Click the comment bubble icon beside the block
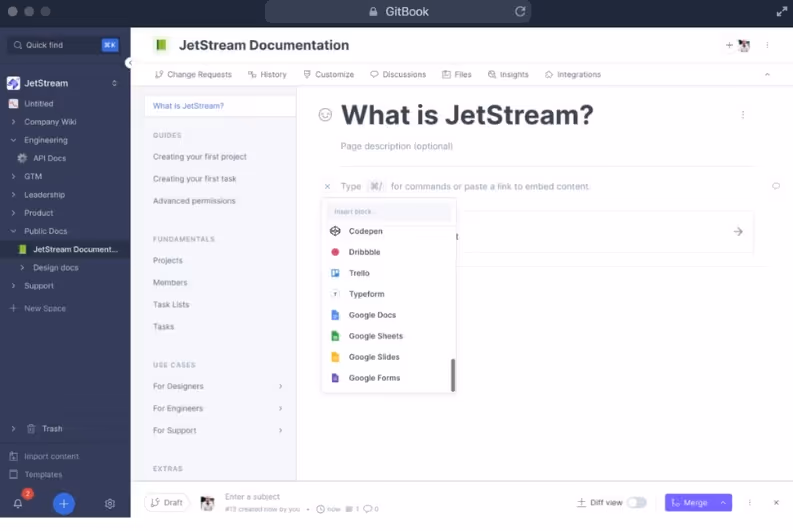 (x=776, y=186)
